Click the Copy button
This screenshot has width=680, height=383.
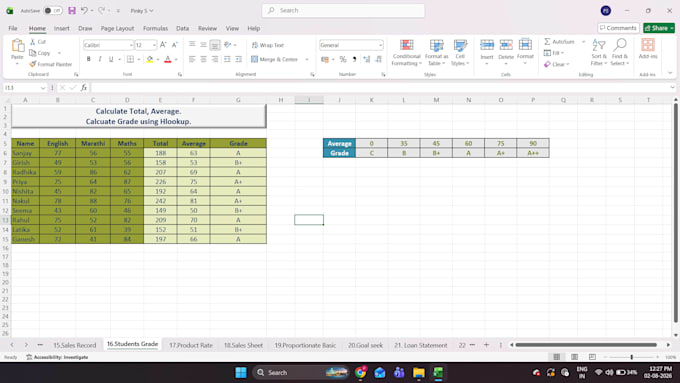pyautogui.click(x=40, y=53)
